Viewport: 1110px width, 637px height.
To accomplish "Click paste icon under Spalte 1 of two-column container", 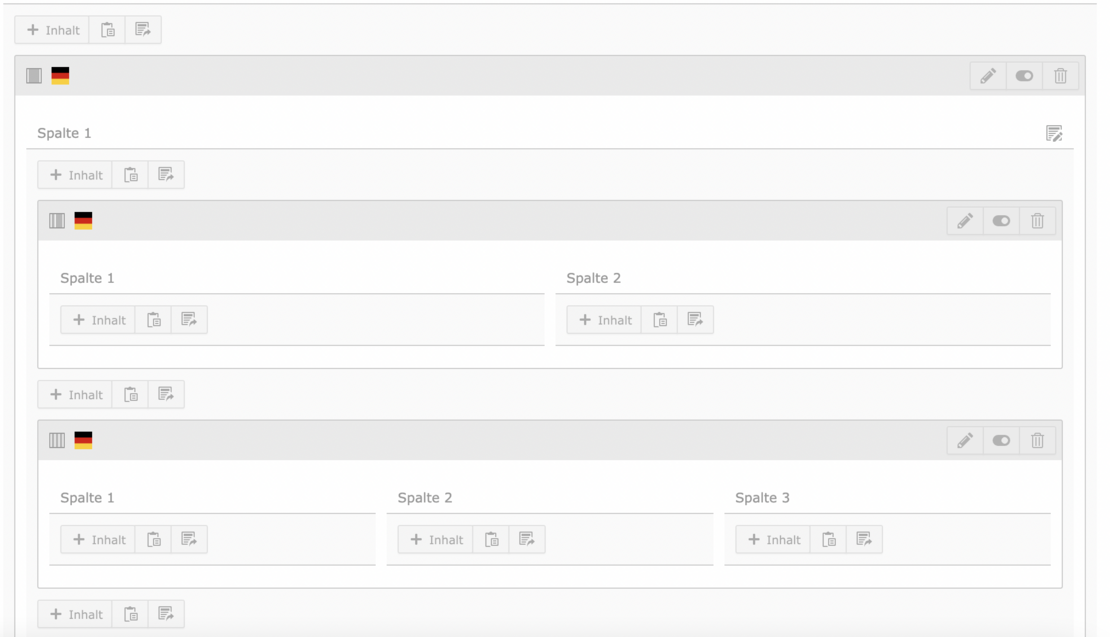I will pos(153,320).
